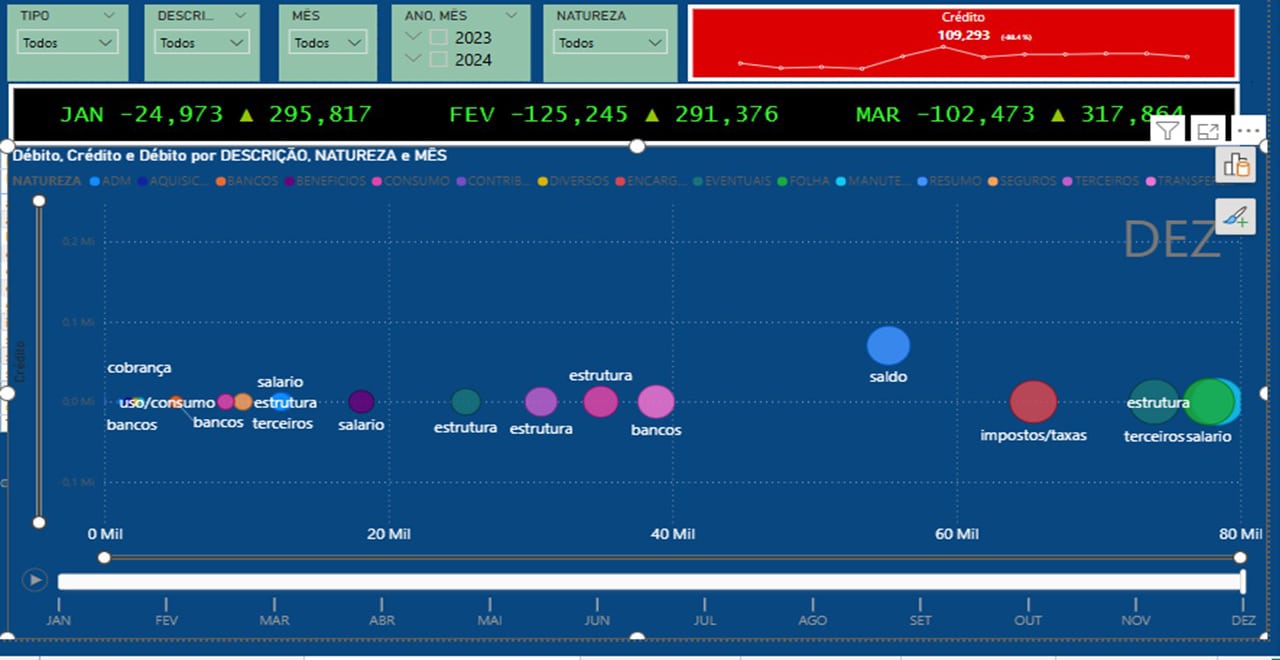The height and width of the screenshot is (660, 1280).
Task: Check the 2024 checkbox in ANO, MÊS slicer
Action: (437, 60)
